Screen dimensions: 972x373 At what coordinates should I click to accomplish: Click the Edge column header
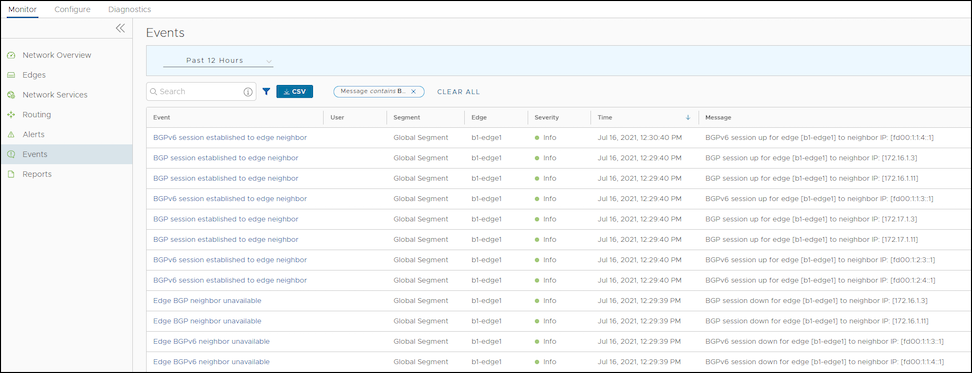click(479, 117)
